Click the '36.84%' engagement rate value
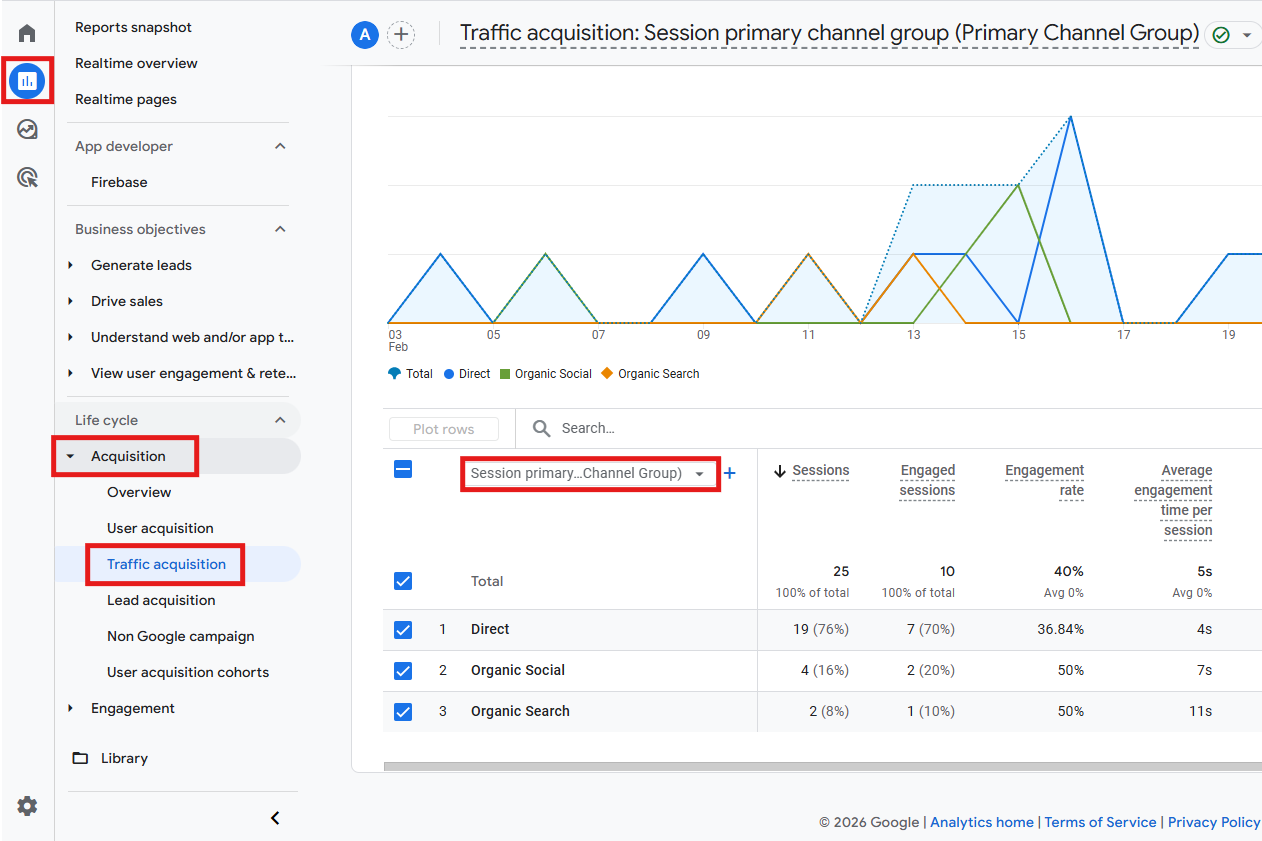The width and height of the screenshot is (1262, 841). (x=1062, y=630)
